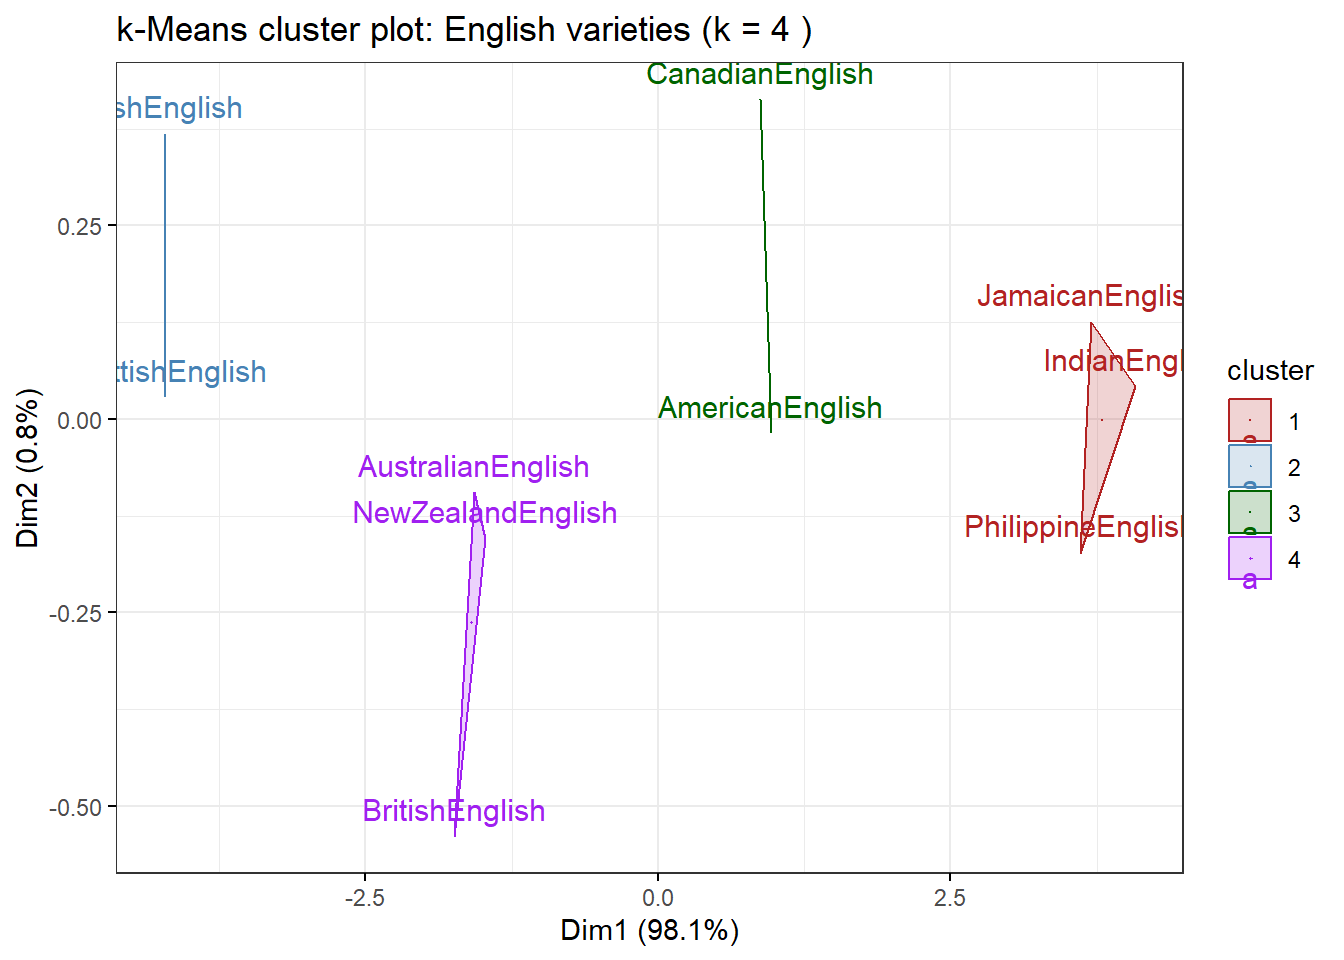
Task: Click the IndianEnglish label
Action: click(x=1112, y=361)
